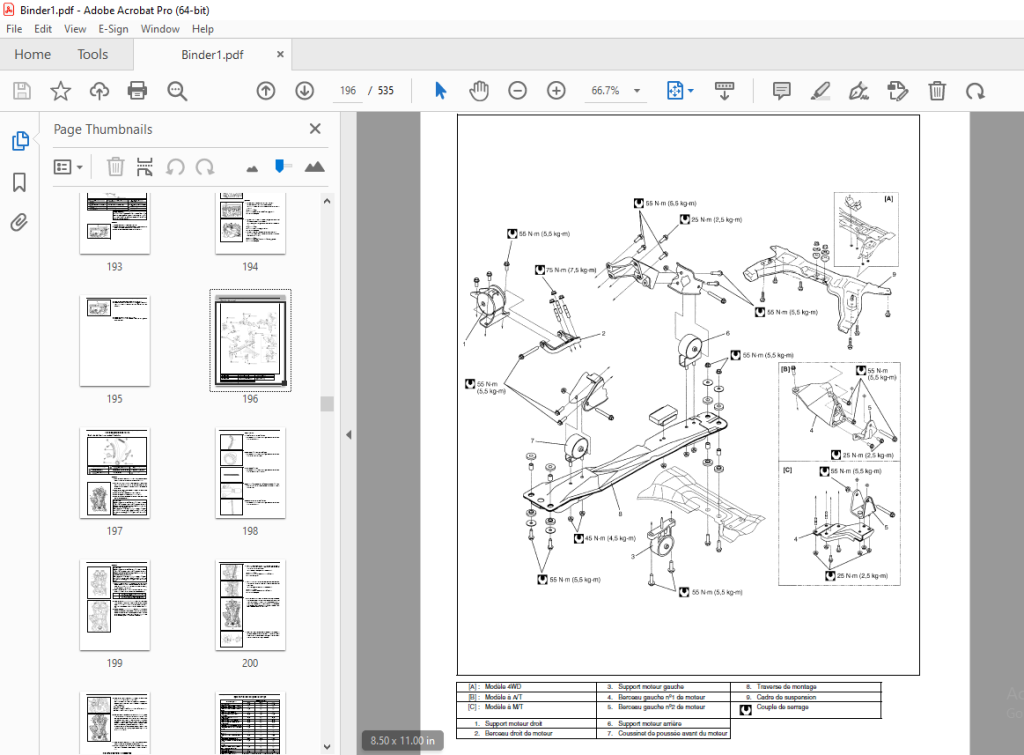The height and width of the screenshot is (755, 1024).
Task: Close the Page Thumbnails panel
Action: tap(315, 129)
